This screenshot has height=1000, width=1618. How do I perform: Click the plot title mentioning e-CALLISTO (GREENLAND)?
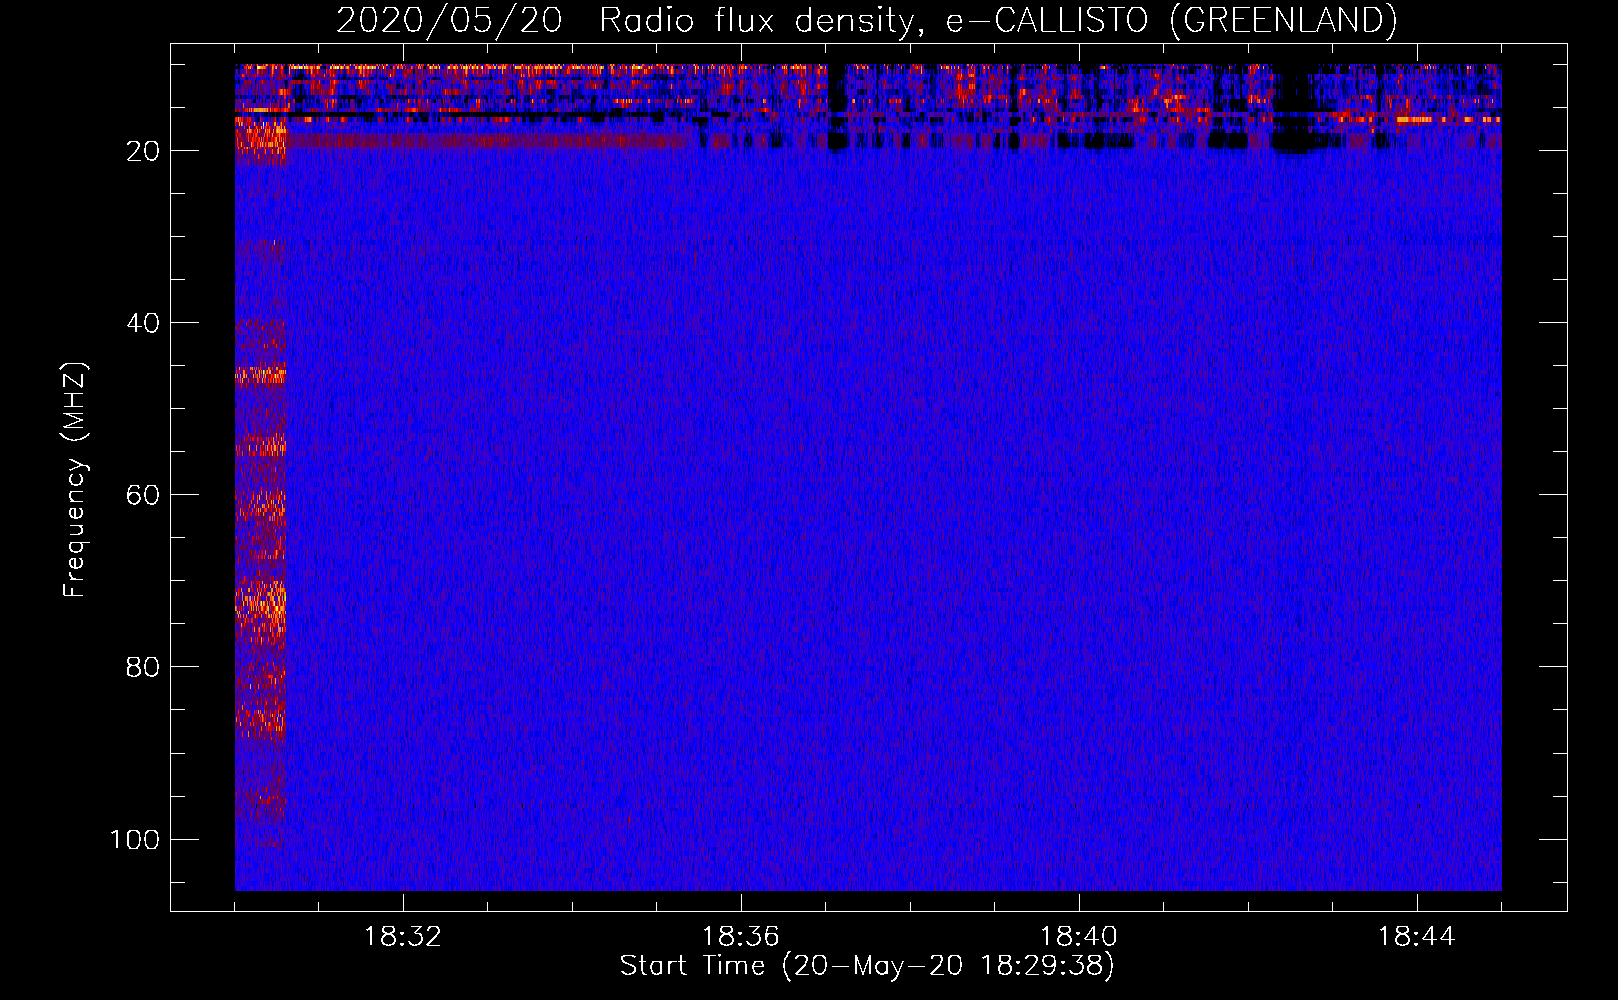tap(867, 20)
